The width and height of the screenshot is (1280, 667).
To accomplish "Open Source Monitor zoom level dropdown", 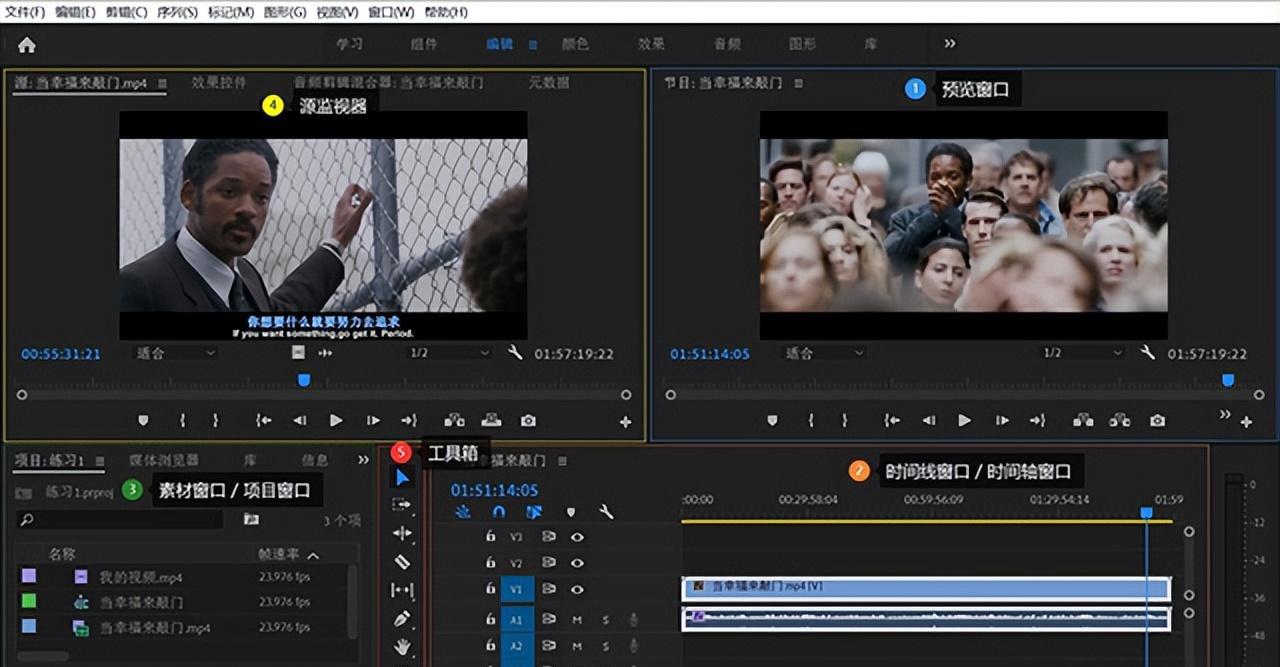I will tap(175, 353).
